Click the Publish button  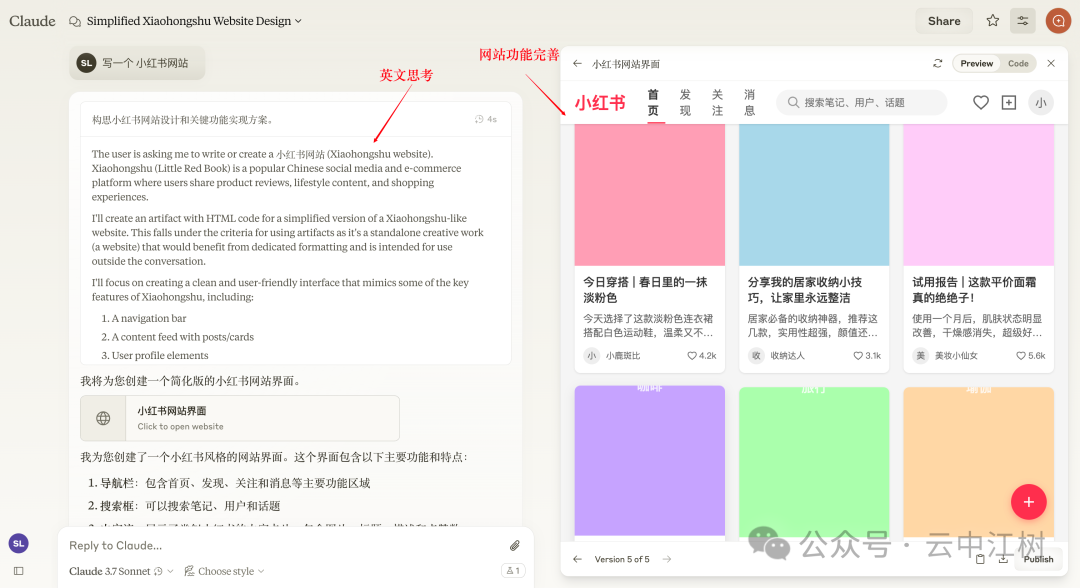point(1038,559)
